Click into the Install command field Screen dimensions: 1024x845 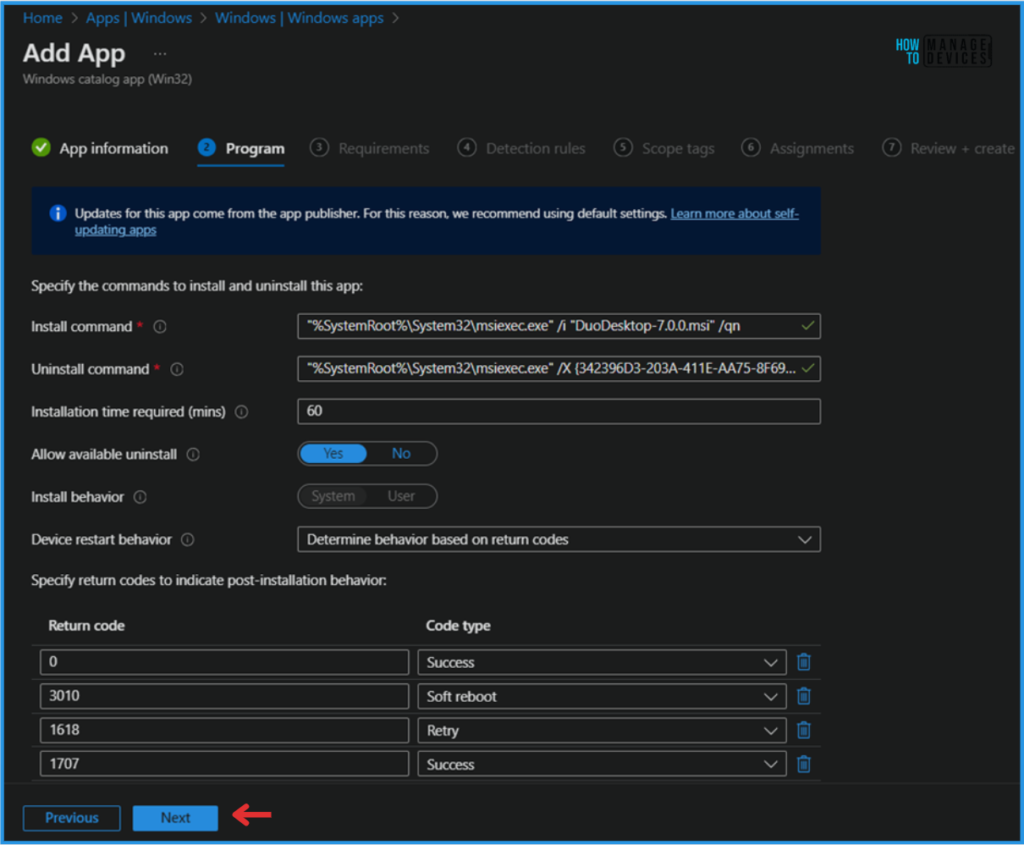click(x=559, y=326)
